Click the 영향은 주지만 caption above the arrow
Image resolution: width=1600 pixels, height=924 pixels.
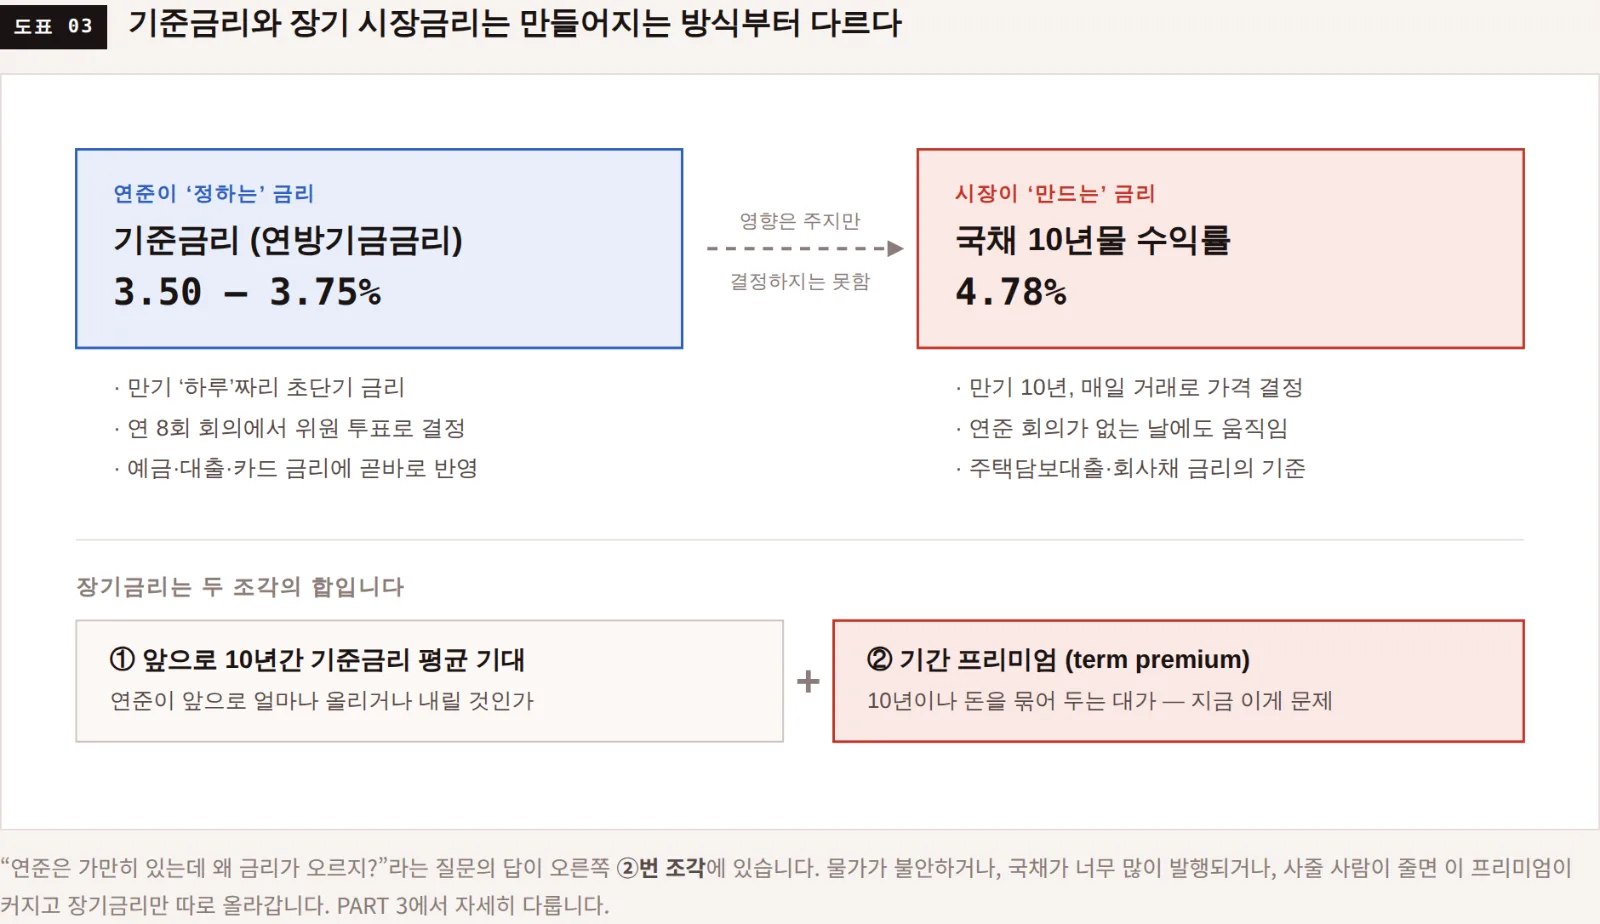800,220
